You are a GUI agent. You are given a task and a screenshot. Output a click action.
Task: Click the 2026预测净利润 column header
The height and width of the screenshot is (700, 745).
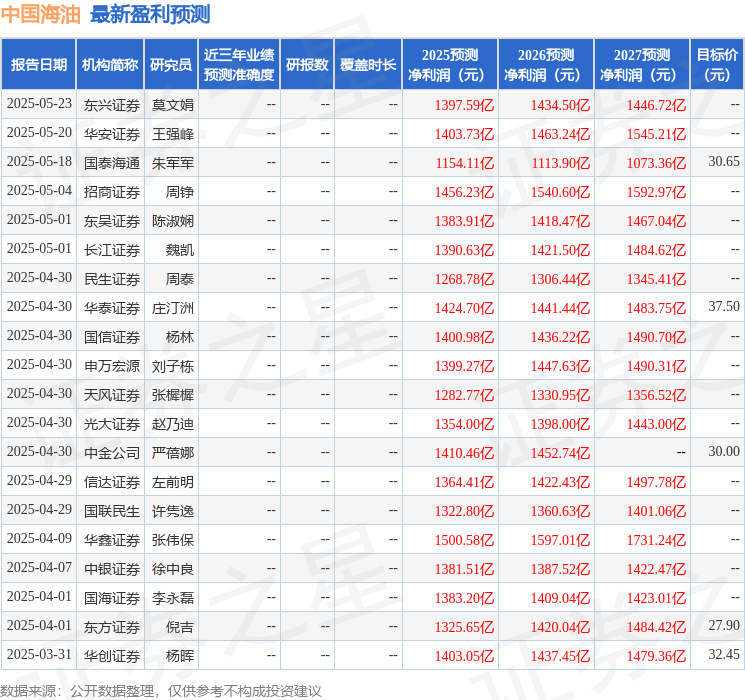pyautogui.click(x=546, y=64)
